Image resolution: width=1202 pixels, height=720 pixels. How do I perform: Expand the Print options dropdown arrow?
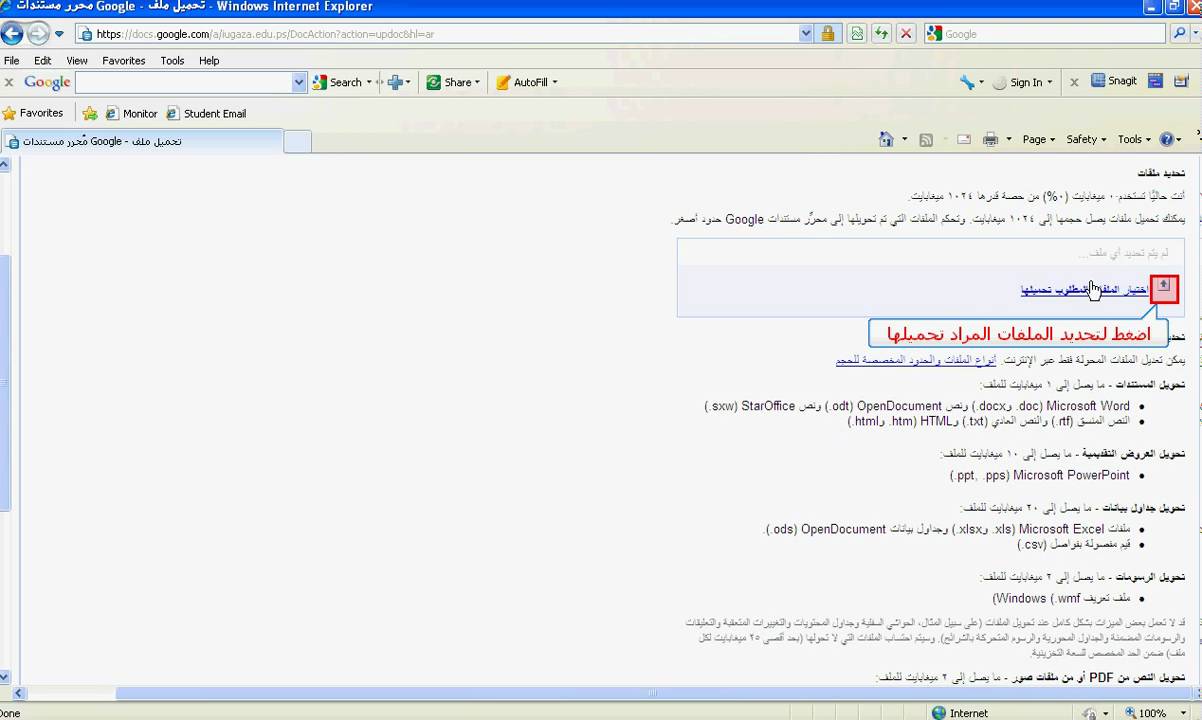(x=1008, y=140)
